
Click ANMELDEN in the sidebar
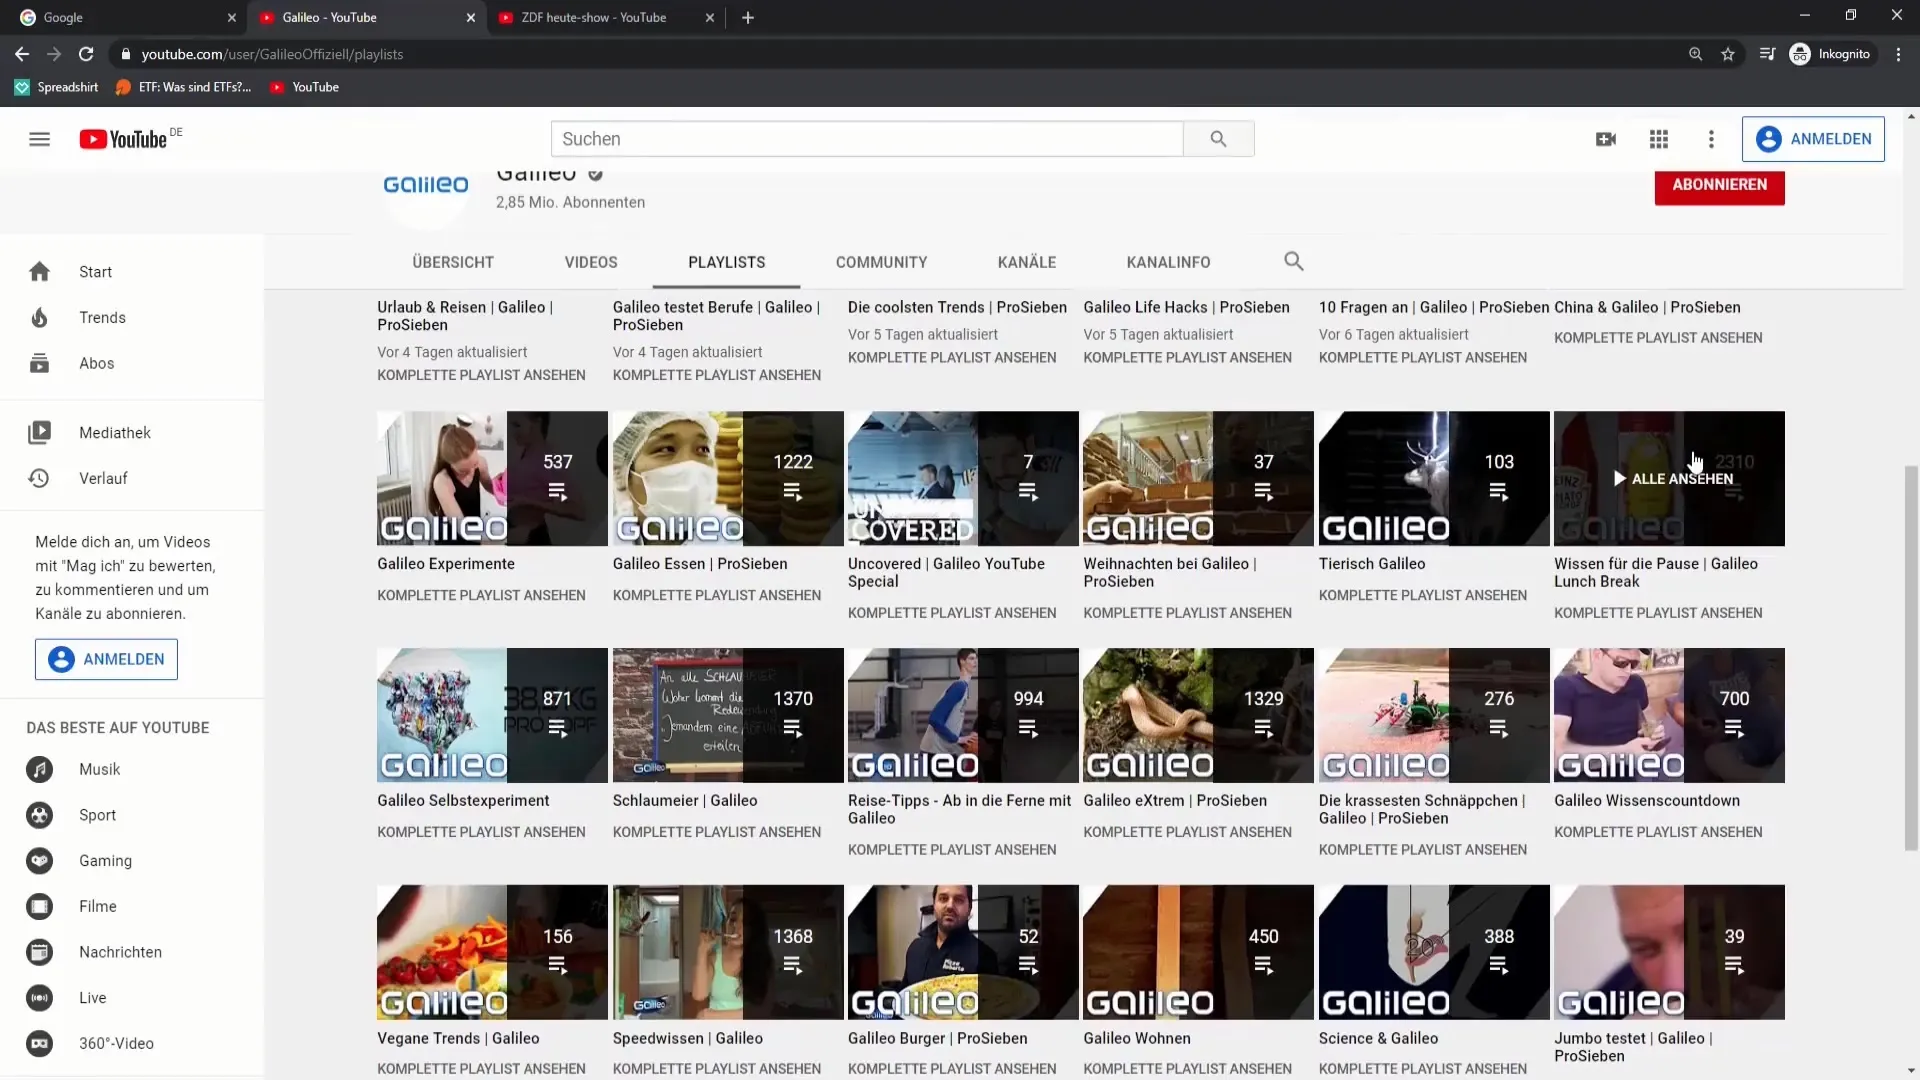click(x=106, y=659)
